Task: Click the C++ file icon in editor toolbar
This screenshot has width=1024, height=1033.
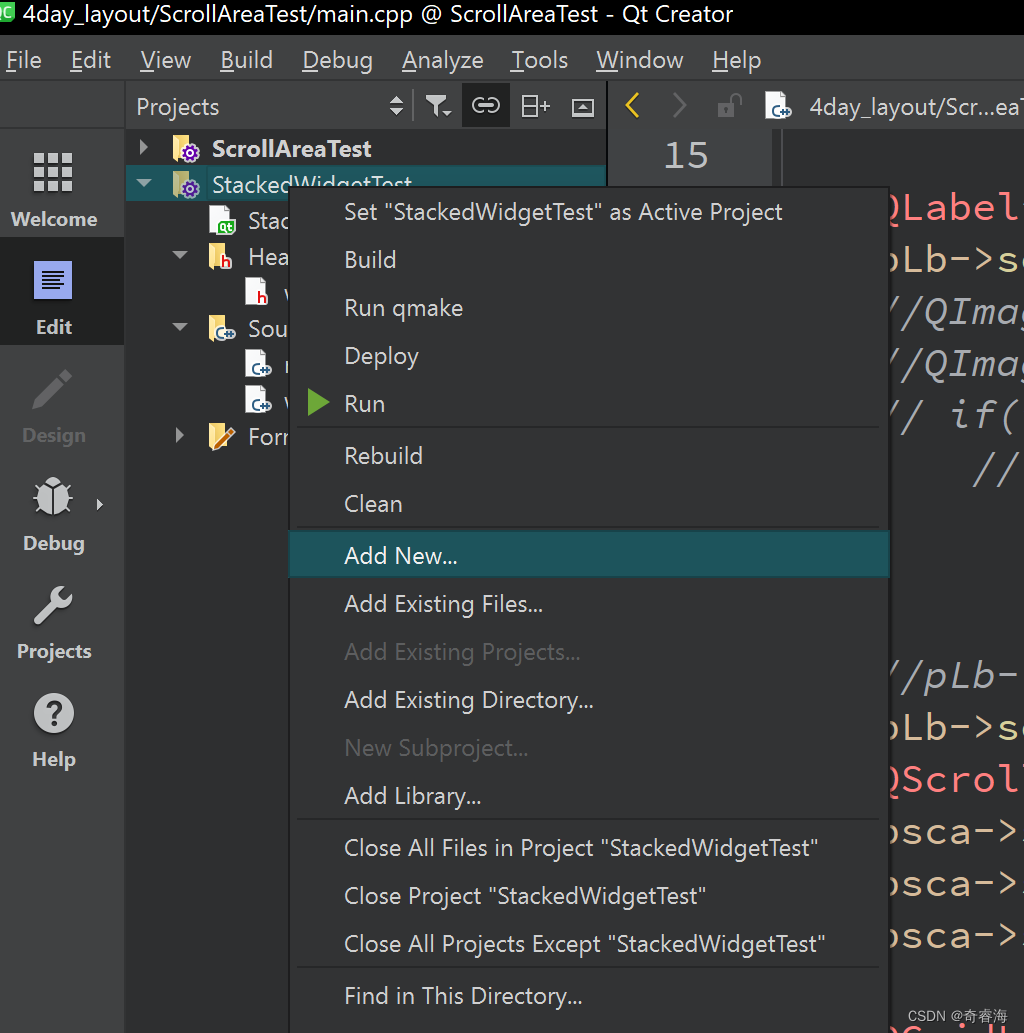Action: 778,105
